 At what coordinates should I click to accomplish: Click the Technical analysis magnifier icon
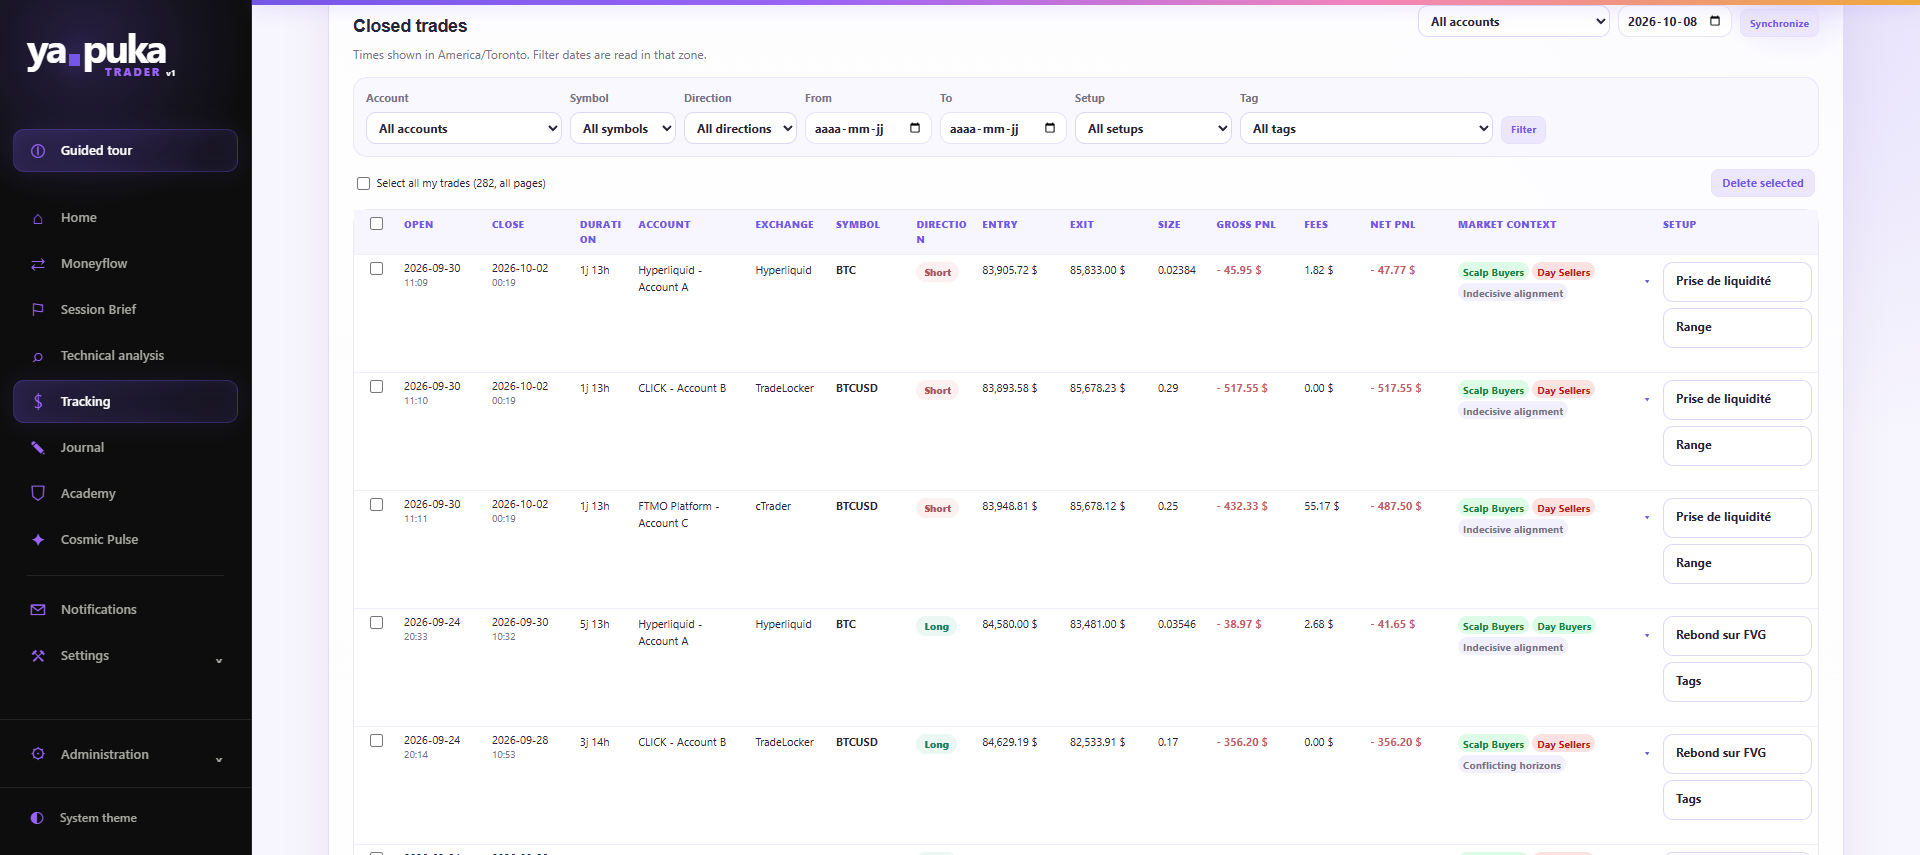[x=38, y=356]
